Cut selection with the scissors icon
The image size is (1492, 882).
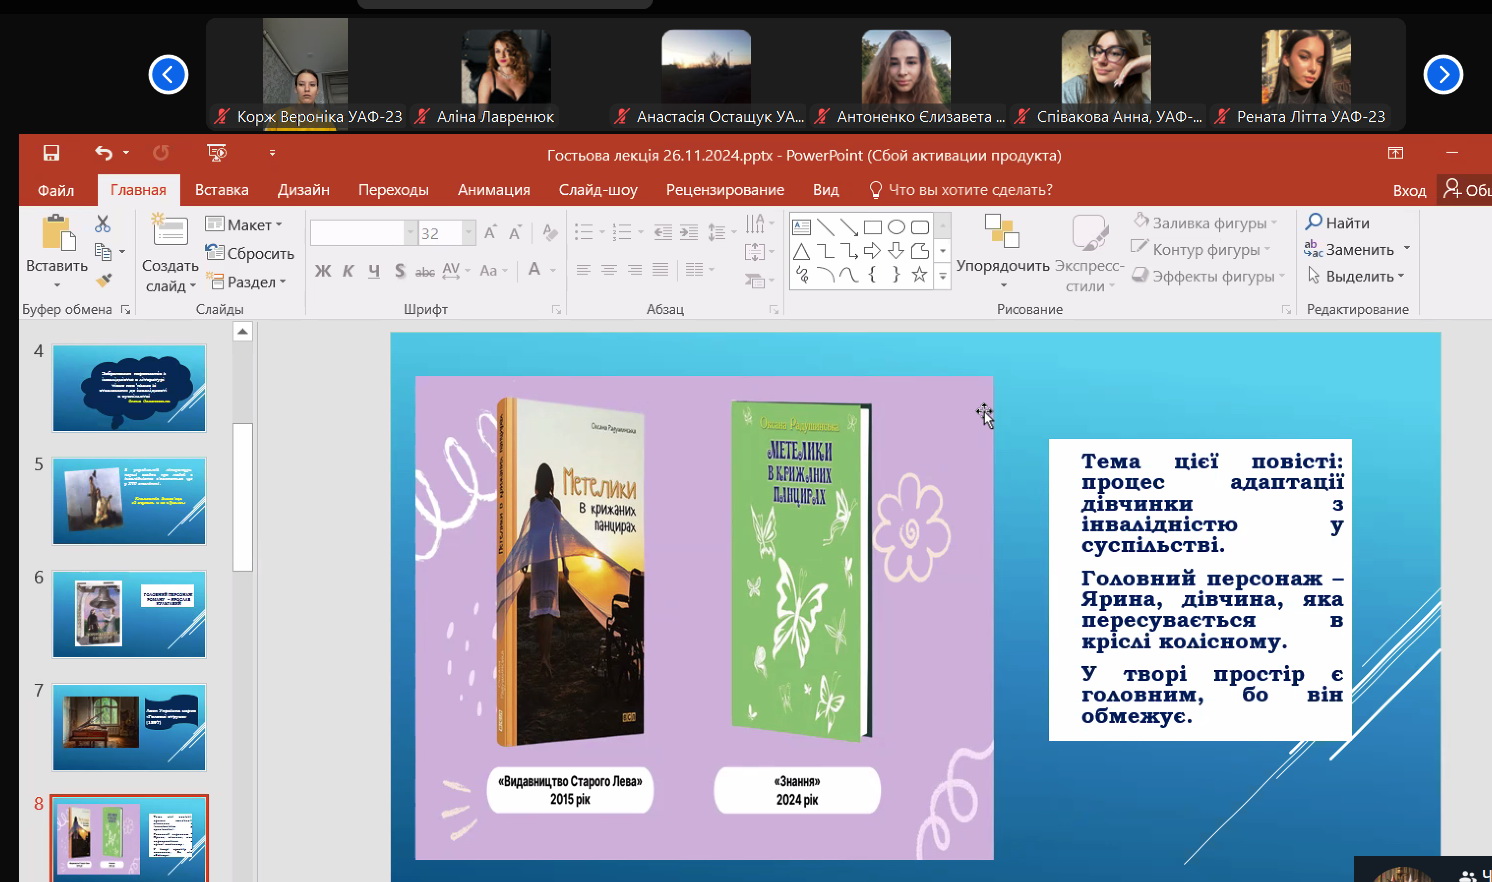click(102, 224)
